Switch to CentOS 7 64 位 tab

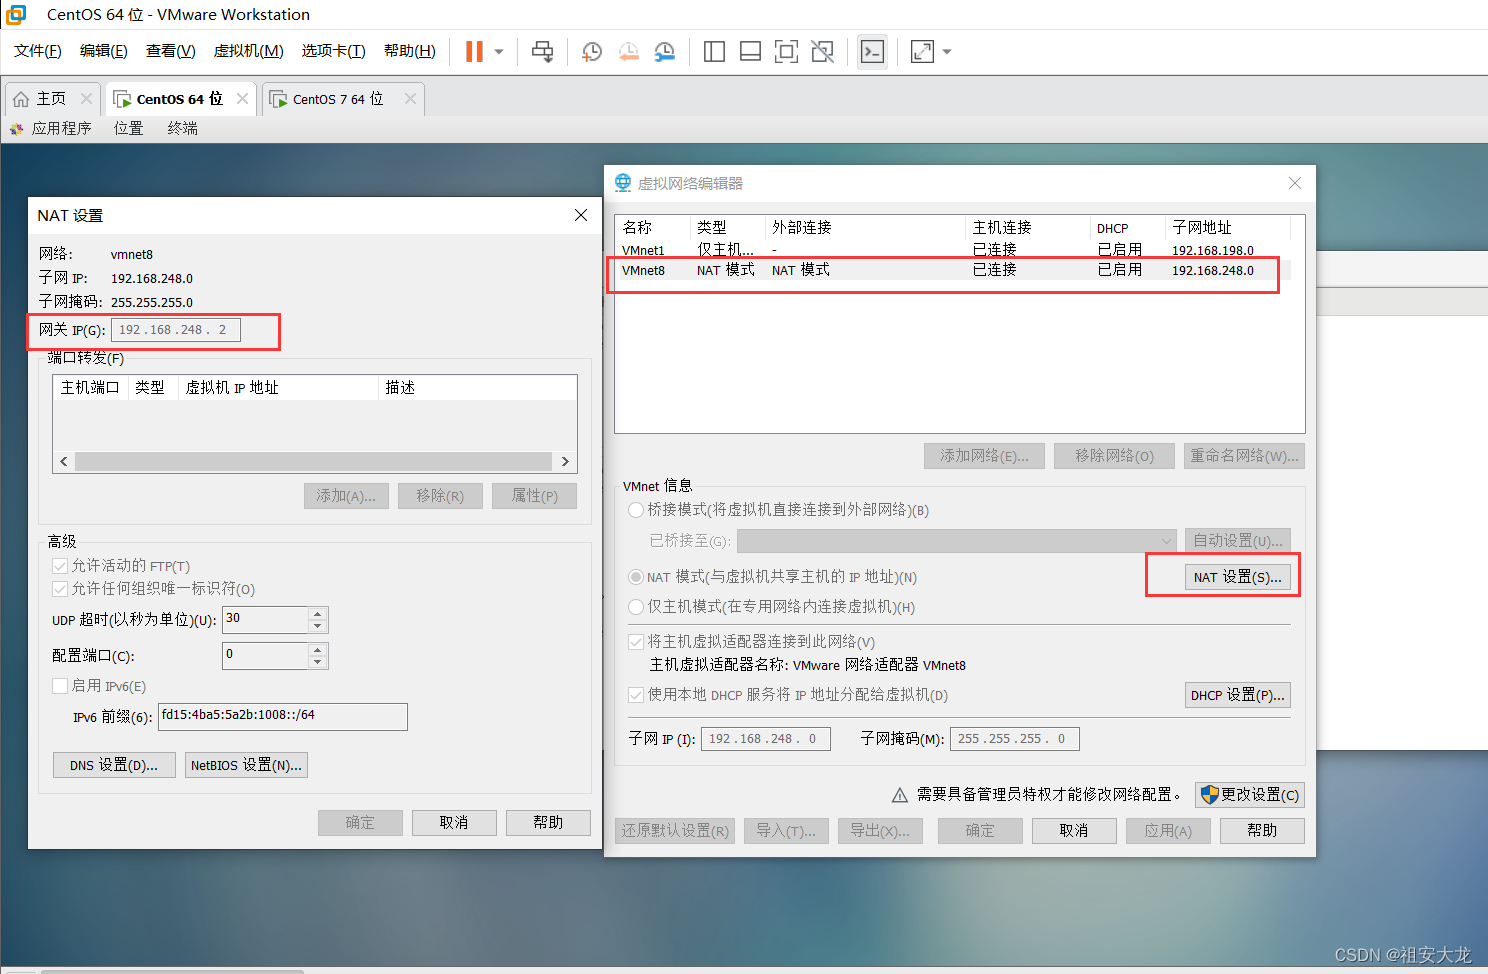338,99
